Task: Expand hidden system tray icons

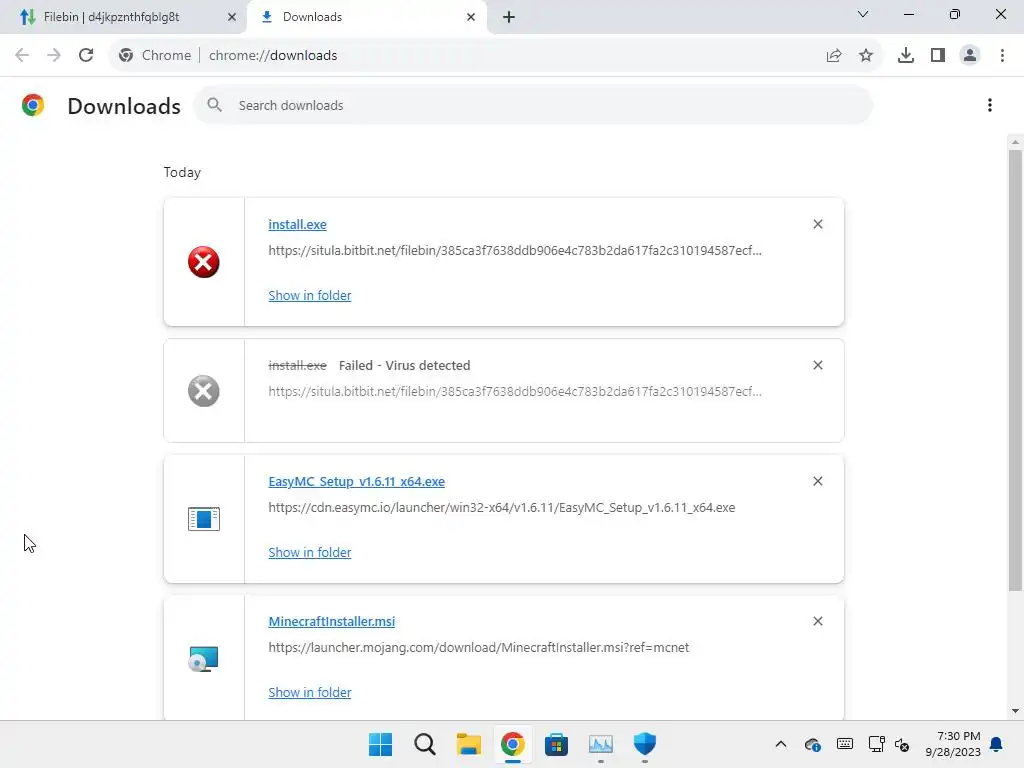Action: click(x=780, y=744)
